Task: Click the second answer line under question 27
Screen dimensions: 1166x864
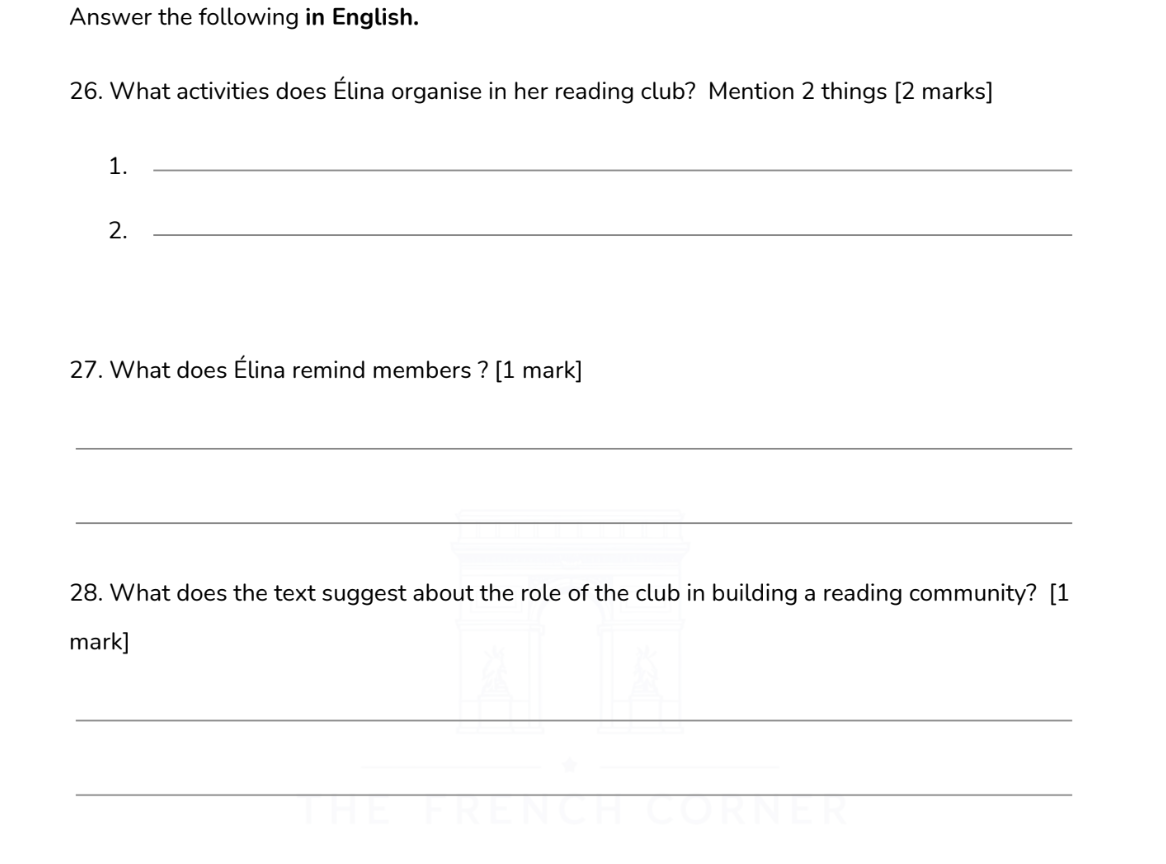Action: click(x=573, y=522)
